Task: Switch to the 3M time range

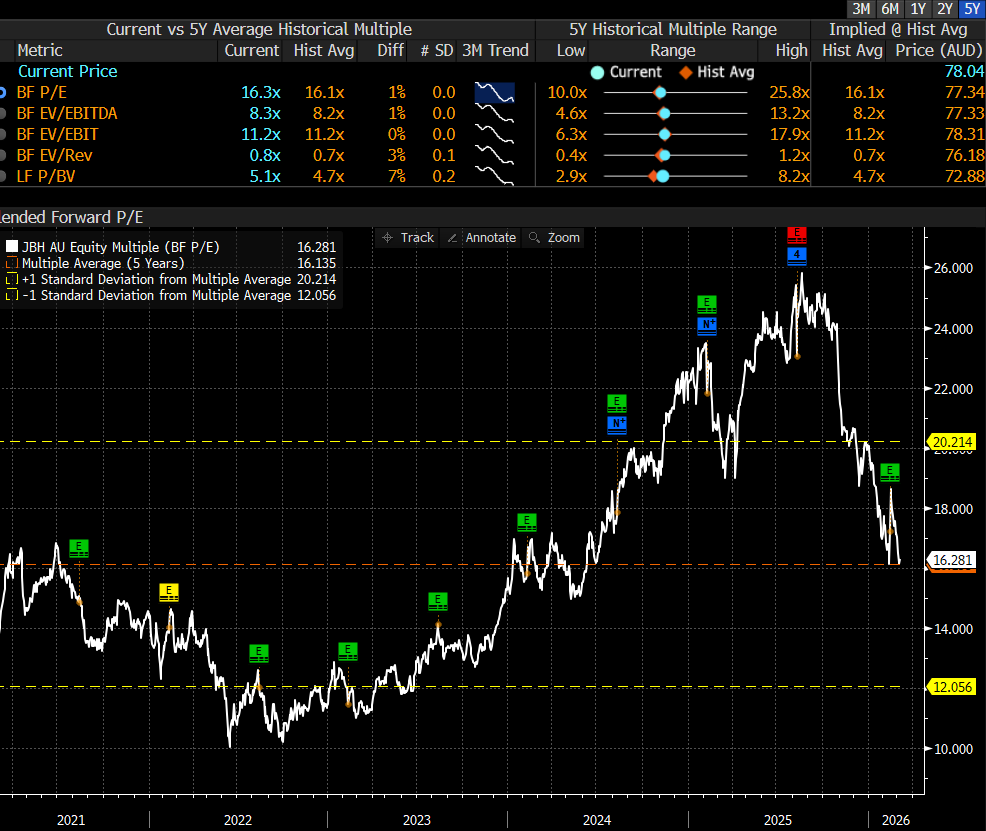Action: pyautogui.click(x=861, y=9)
